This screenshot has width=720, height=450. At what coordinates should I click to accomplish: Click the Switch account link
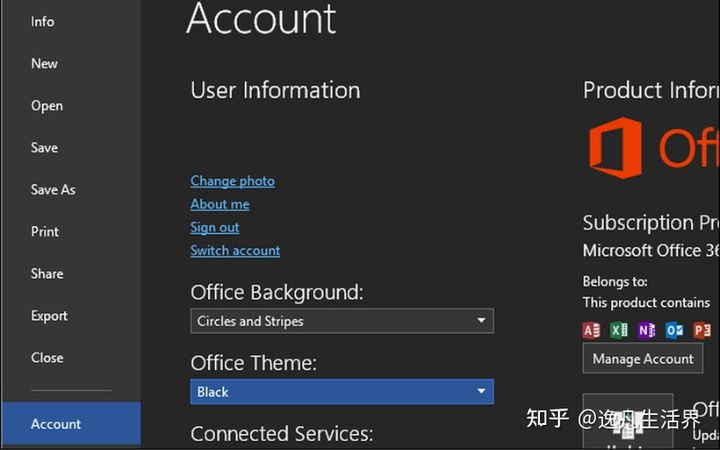point(235,250)
